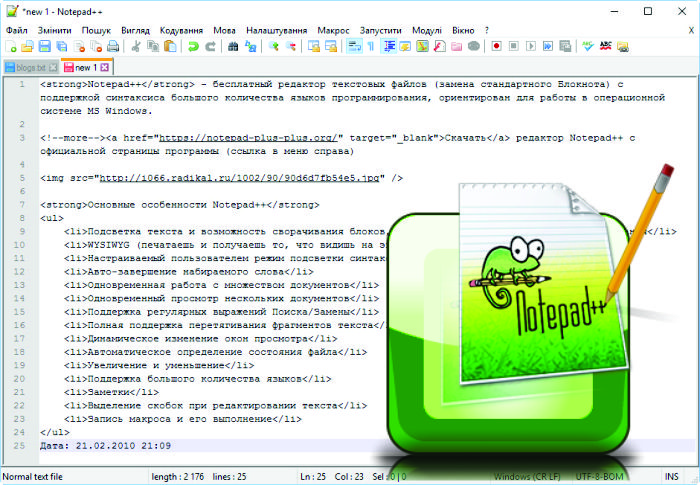The image size is (700, 485).
Task: Spell-check document with ABC checkmark icon
Action: pos(588,46)
